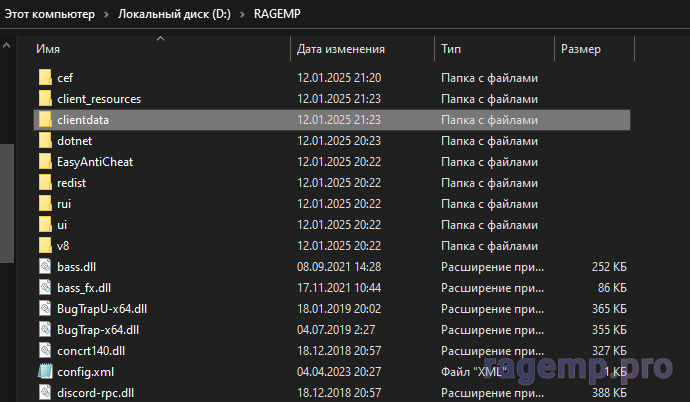Select the bass_fx.dll file name
This screenshot has height=402, width=690.
pos(84,288)
